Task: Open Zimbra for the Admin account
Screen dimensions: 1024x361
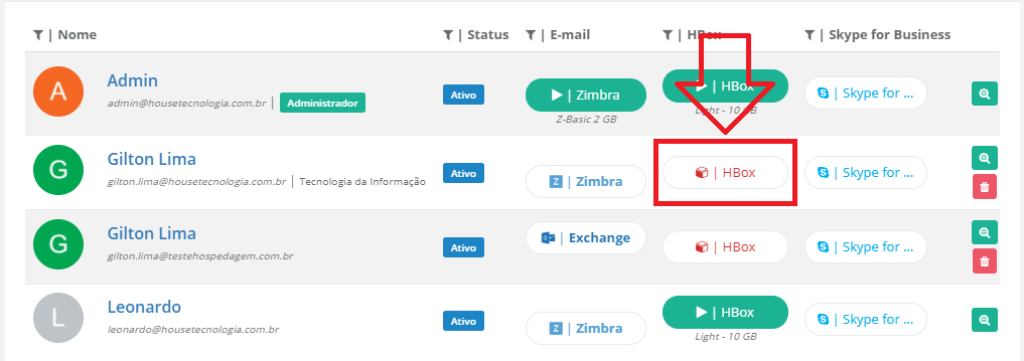Action: tap(586, 95)
